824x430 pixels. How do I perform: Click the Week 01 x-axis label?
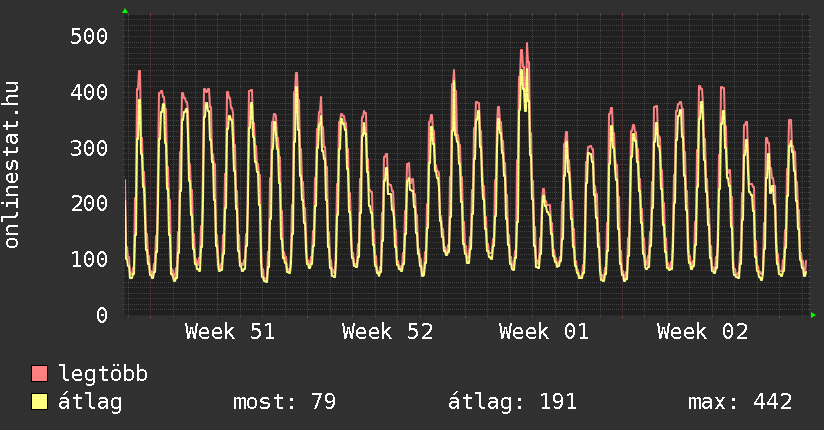tap(544, 332)
